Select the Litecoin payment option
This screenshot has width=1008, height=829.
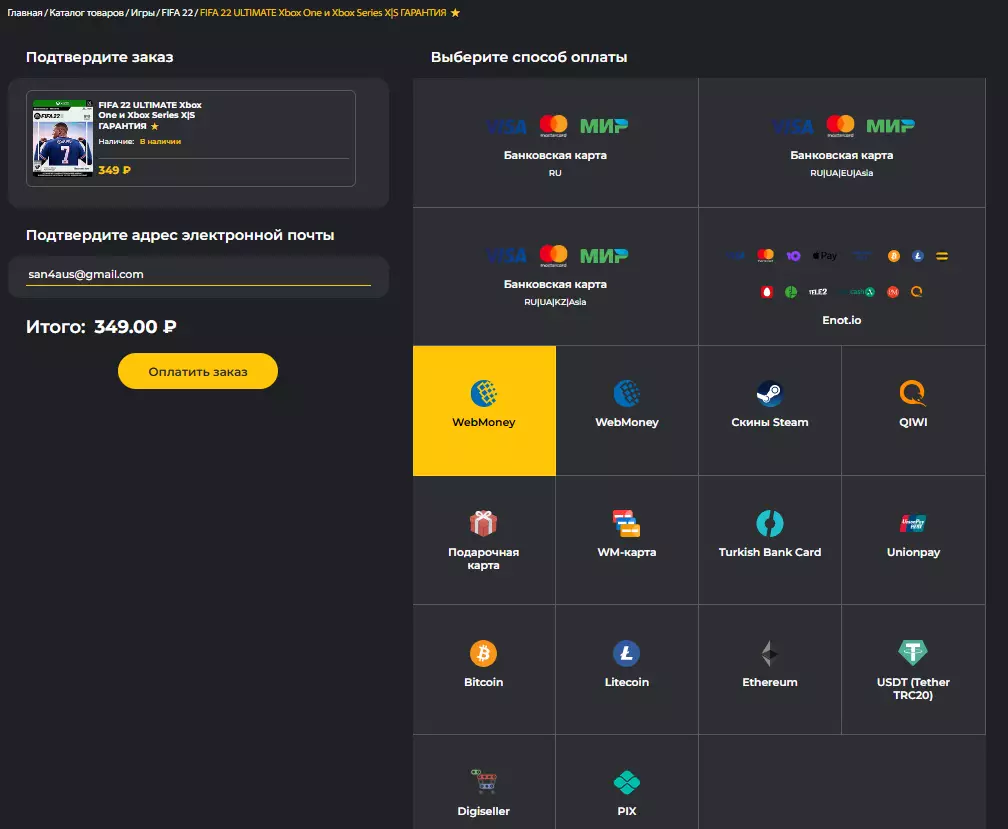[x=626, y=667]
